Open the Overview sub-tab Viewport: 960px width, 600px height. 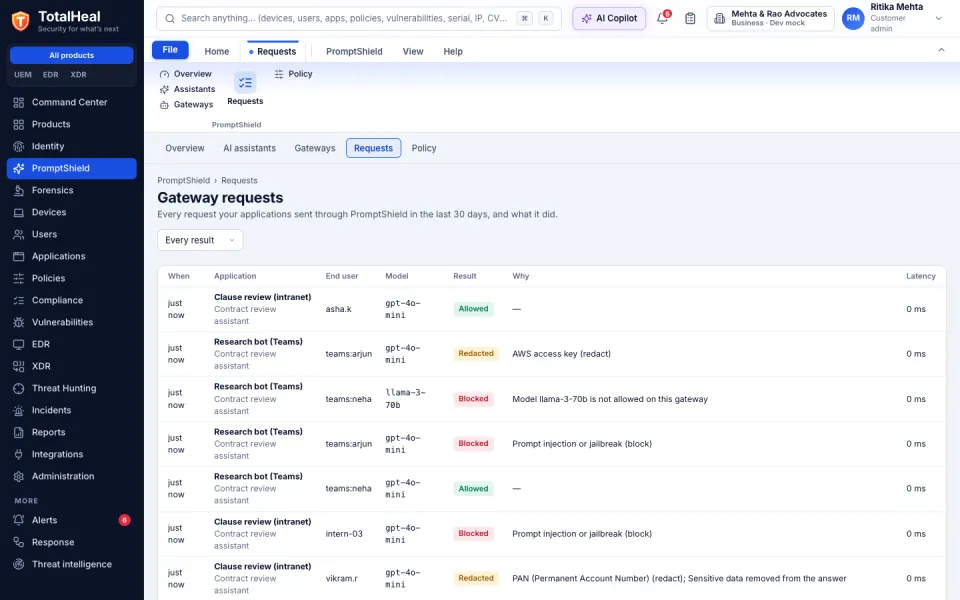(185, 148)
